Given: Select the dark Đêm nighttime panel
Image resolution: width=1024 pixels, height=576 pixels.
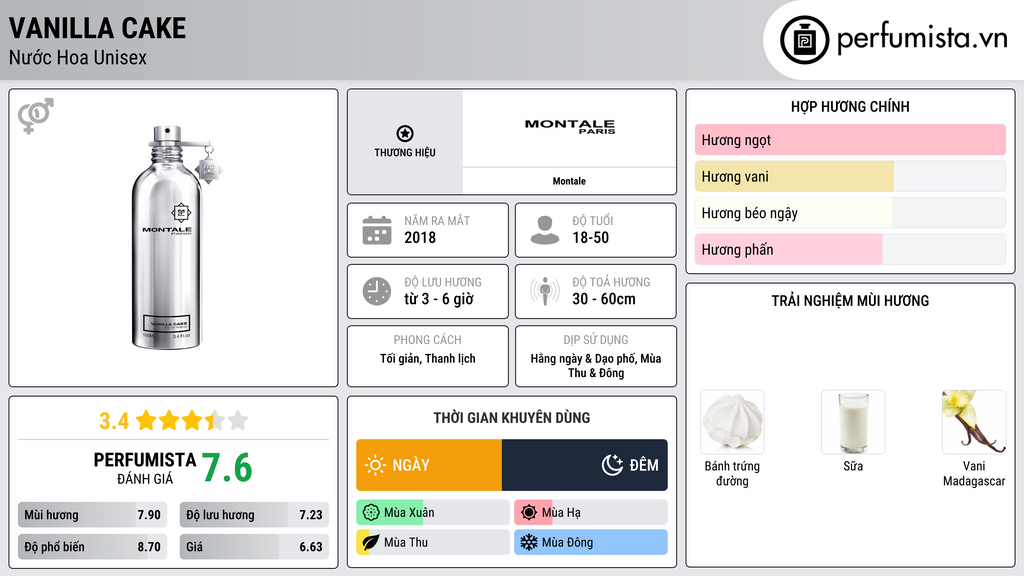Looking at the screenshot, I should click(585, 465).
